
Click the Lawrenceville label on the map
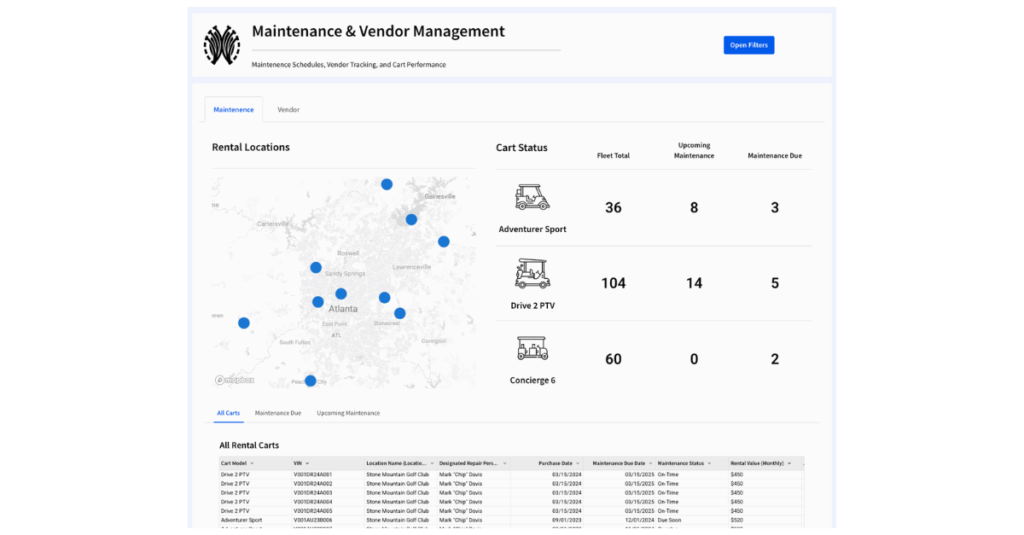[411, 267]
